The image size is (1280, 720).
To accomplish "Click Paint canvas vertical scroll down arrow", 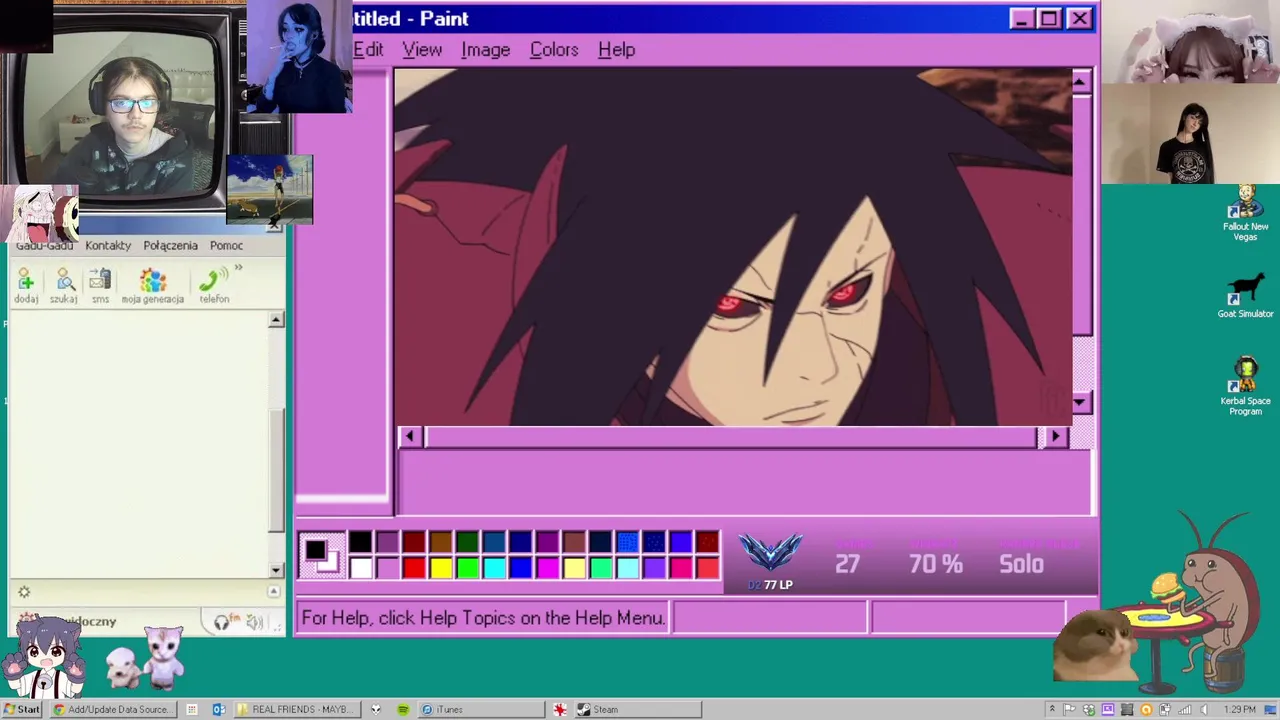I will 1081,403.
